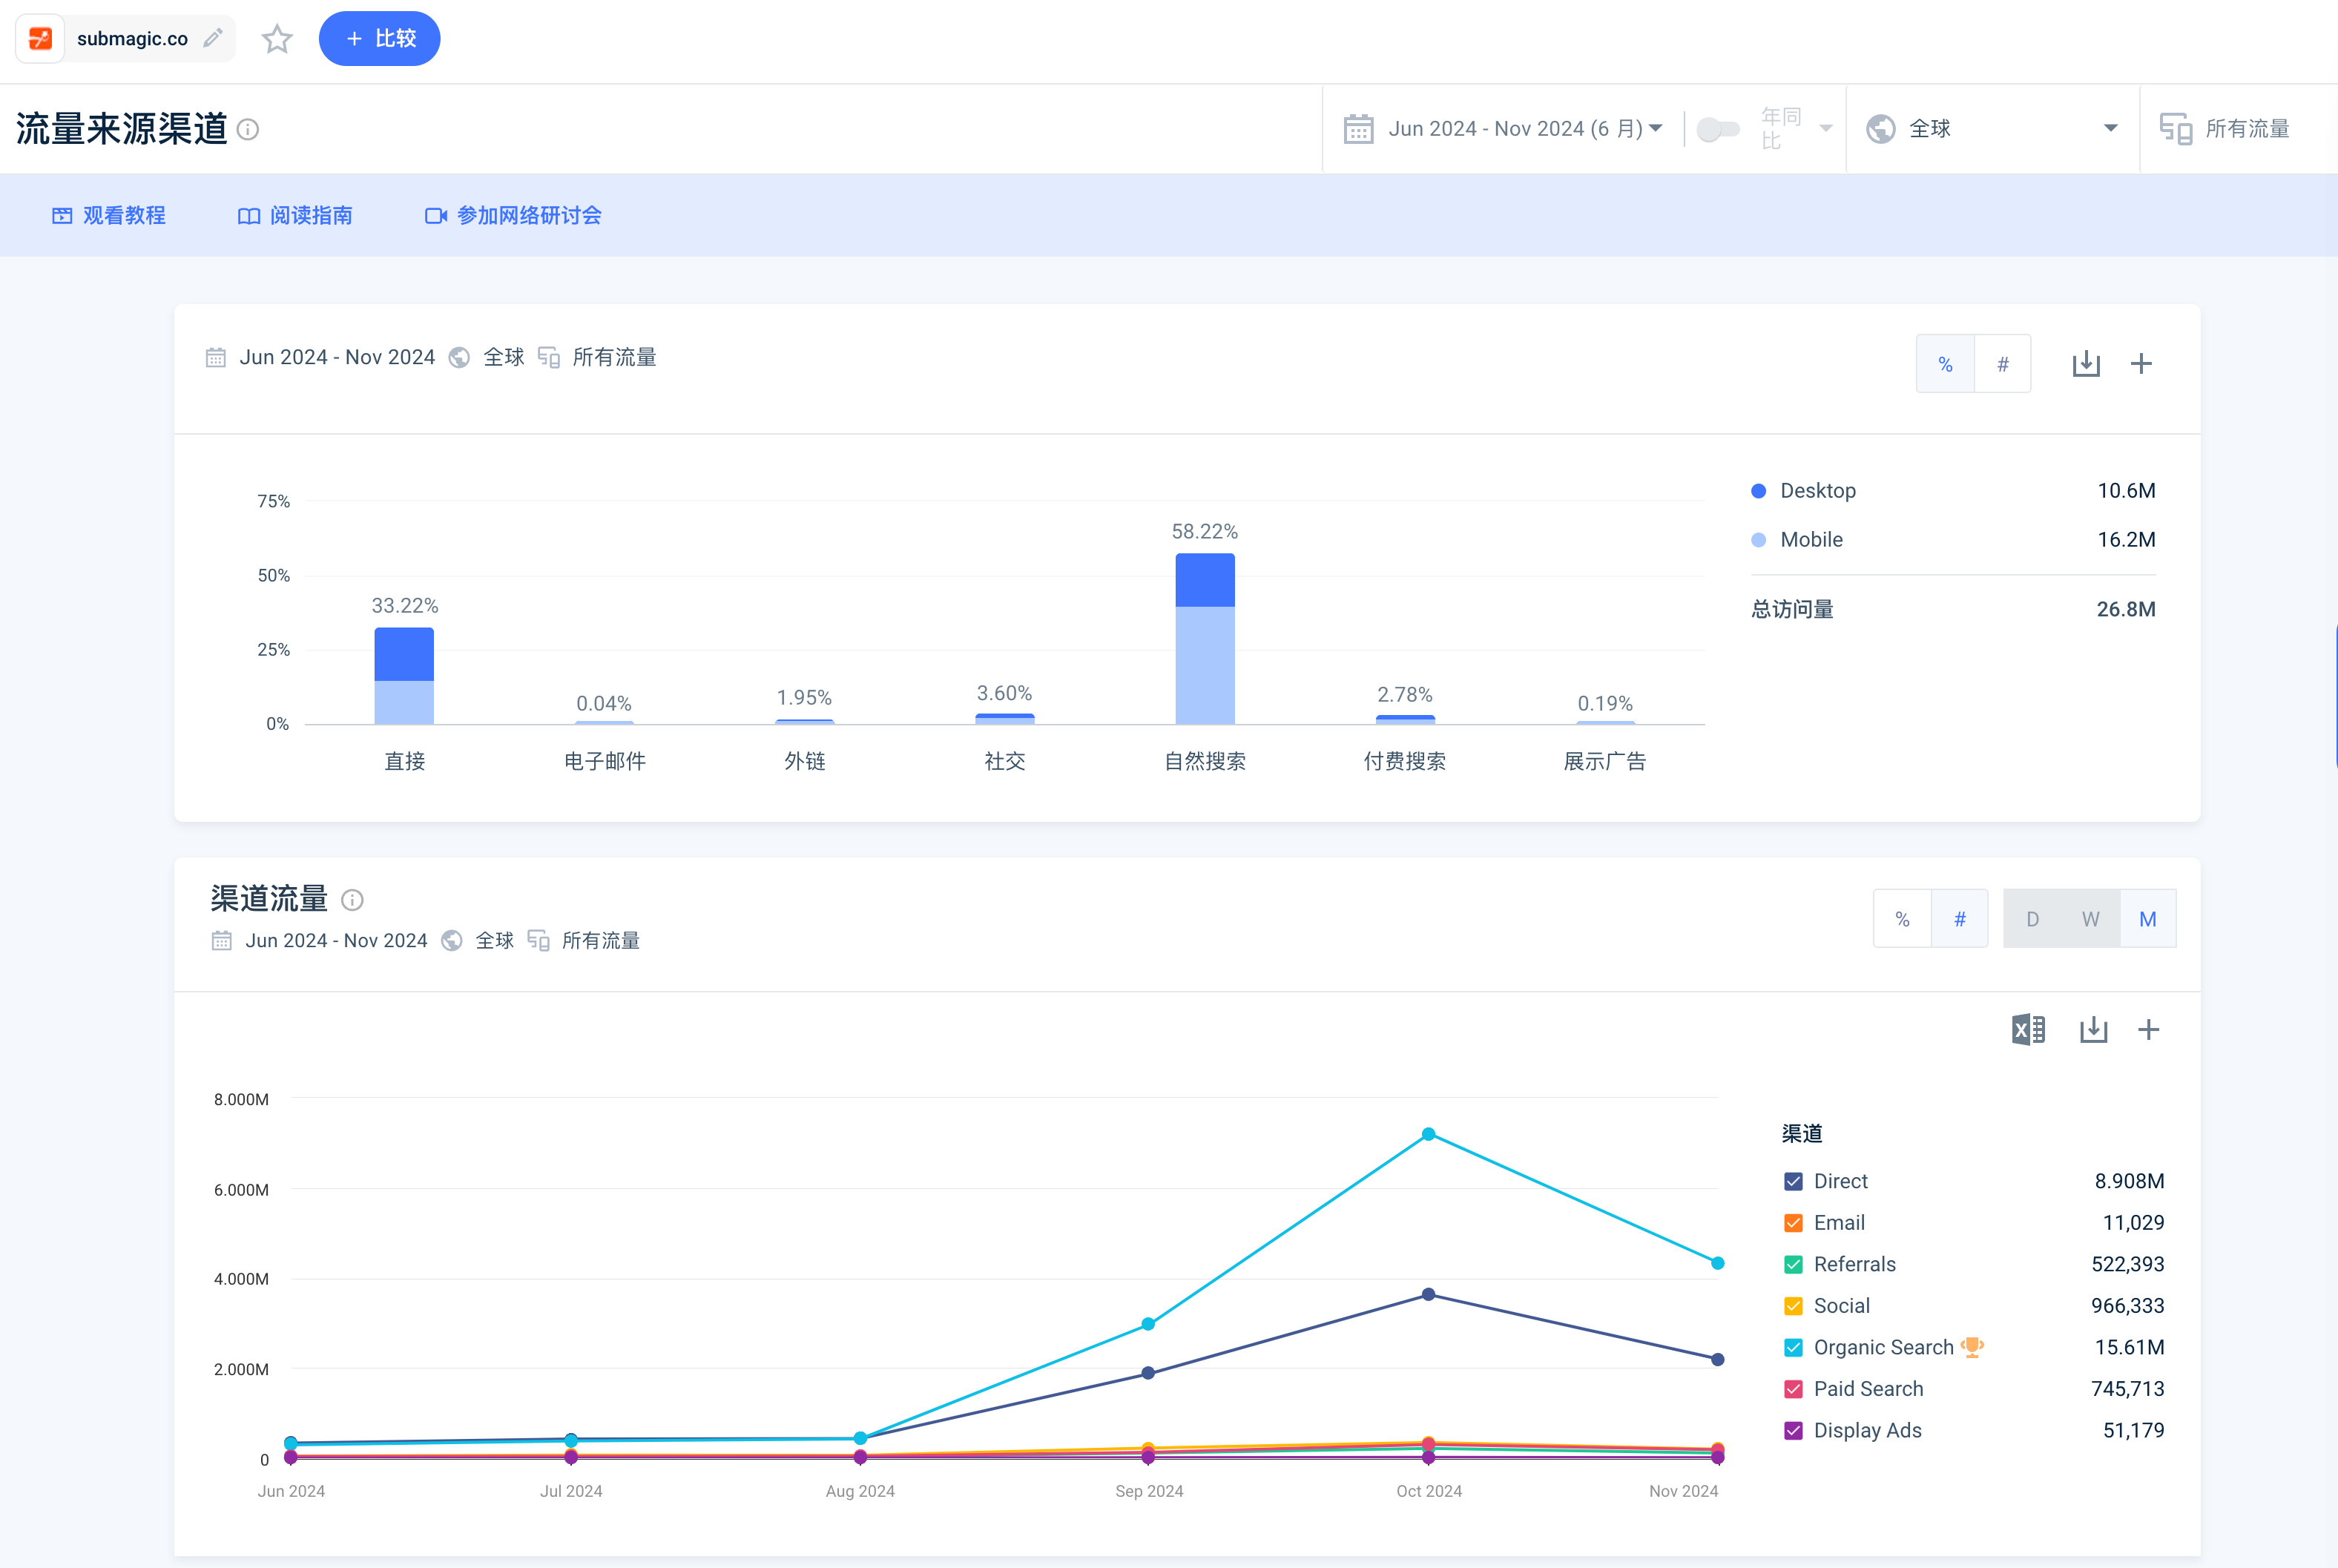This screenshot has width=2338, height=1568.
Task: Click the globe icon in country selector
Action: point(1881,129)
